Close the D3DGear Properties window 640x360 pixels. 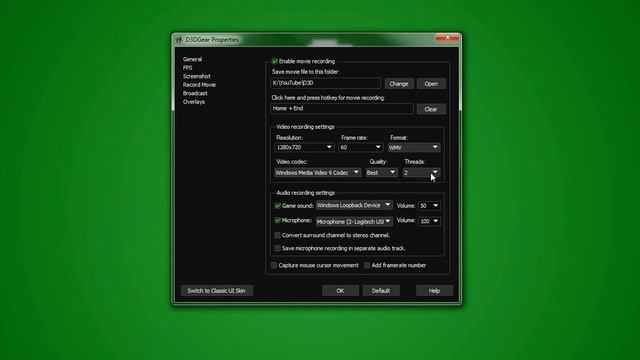tap(447, 38)
